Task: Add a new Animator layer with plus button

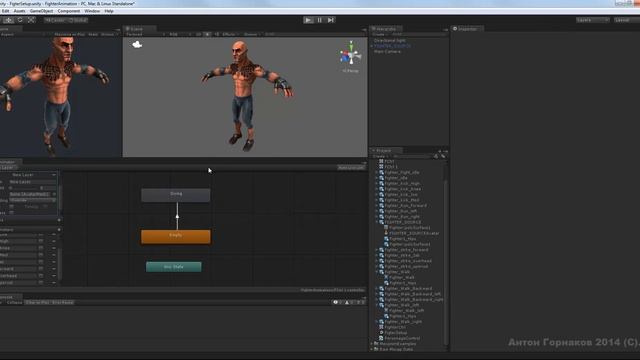Action: (59, 220)
